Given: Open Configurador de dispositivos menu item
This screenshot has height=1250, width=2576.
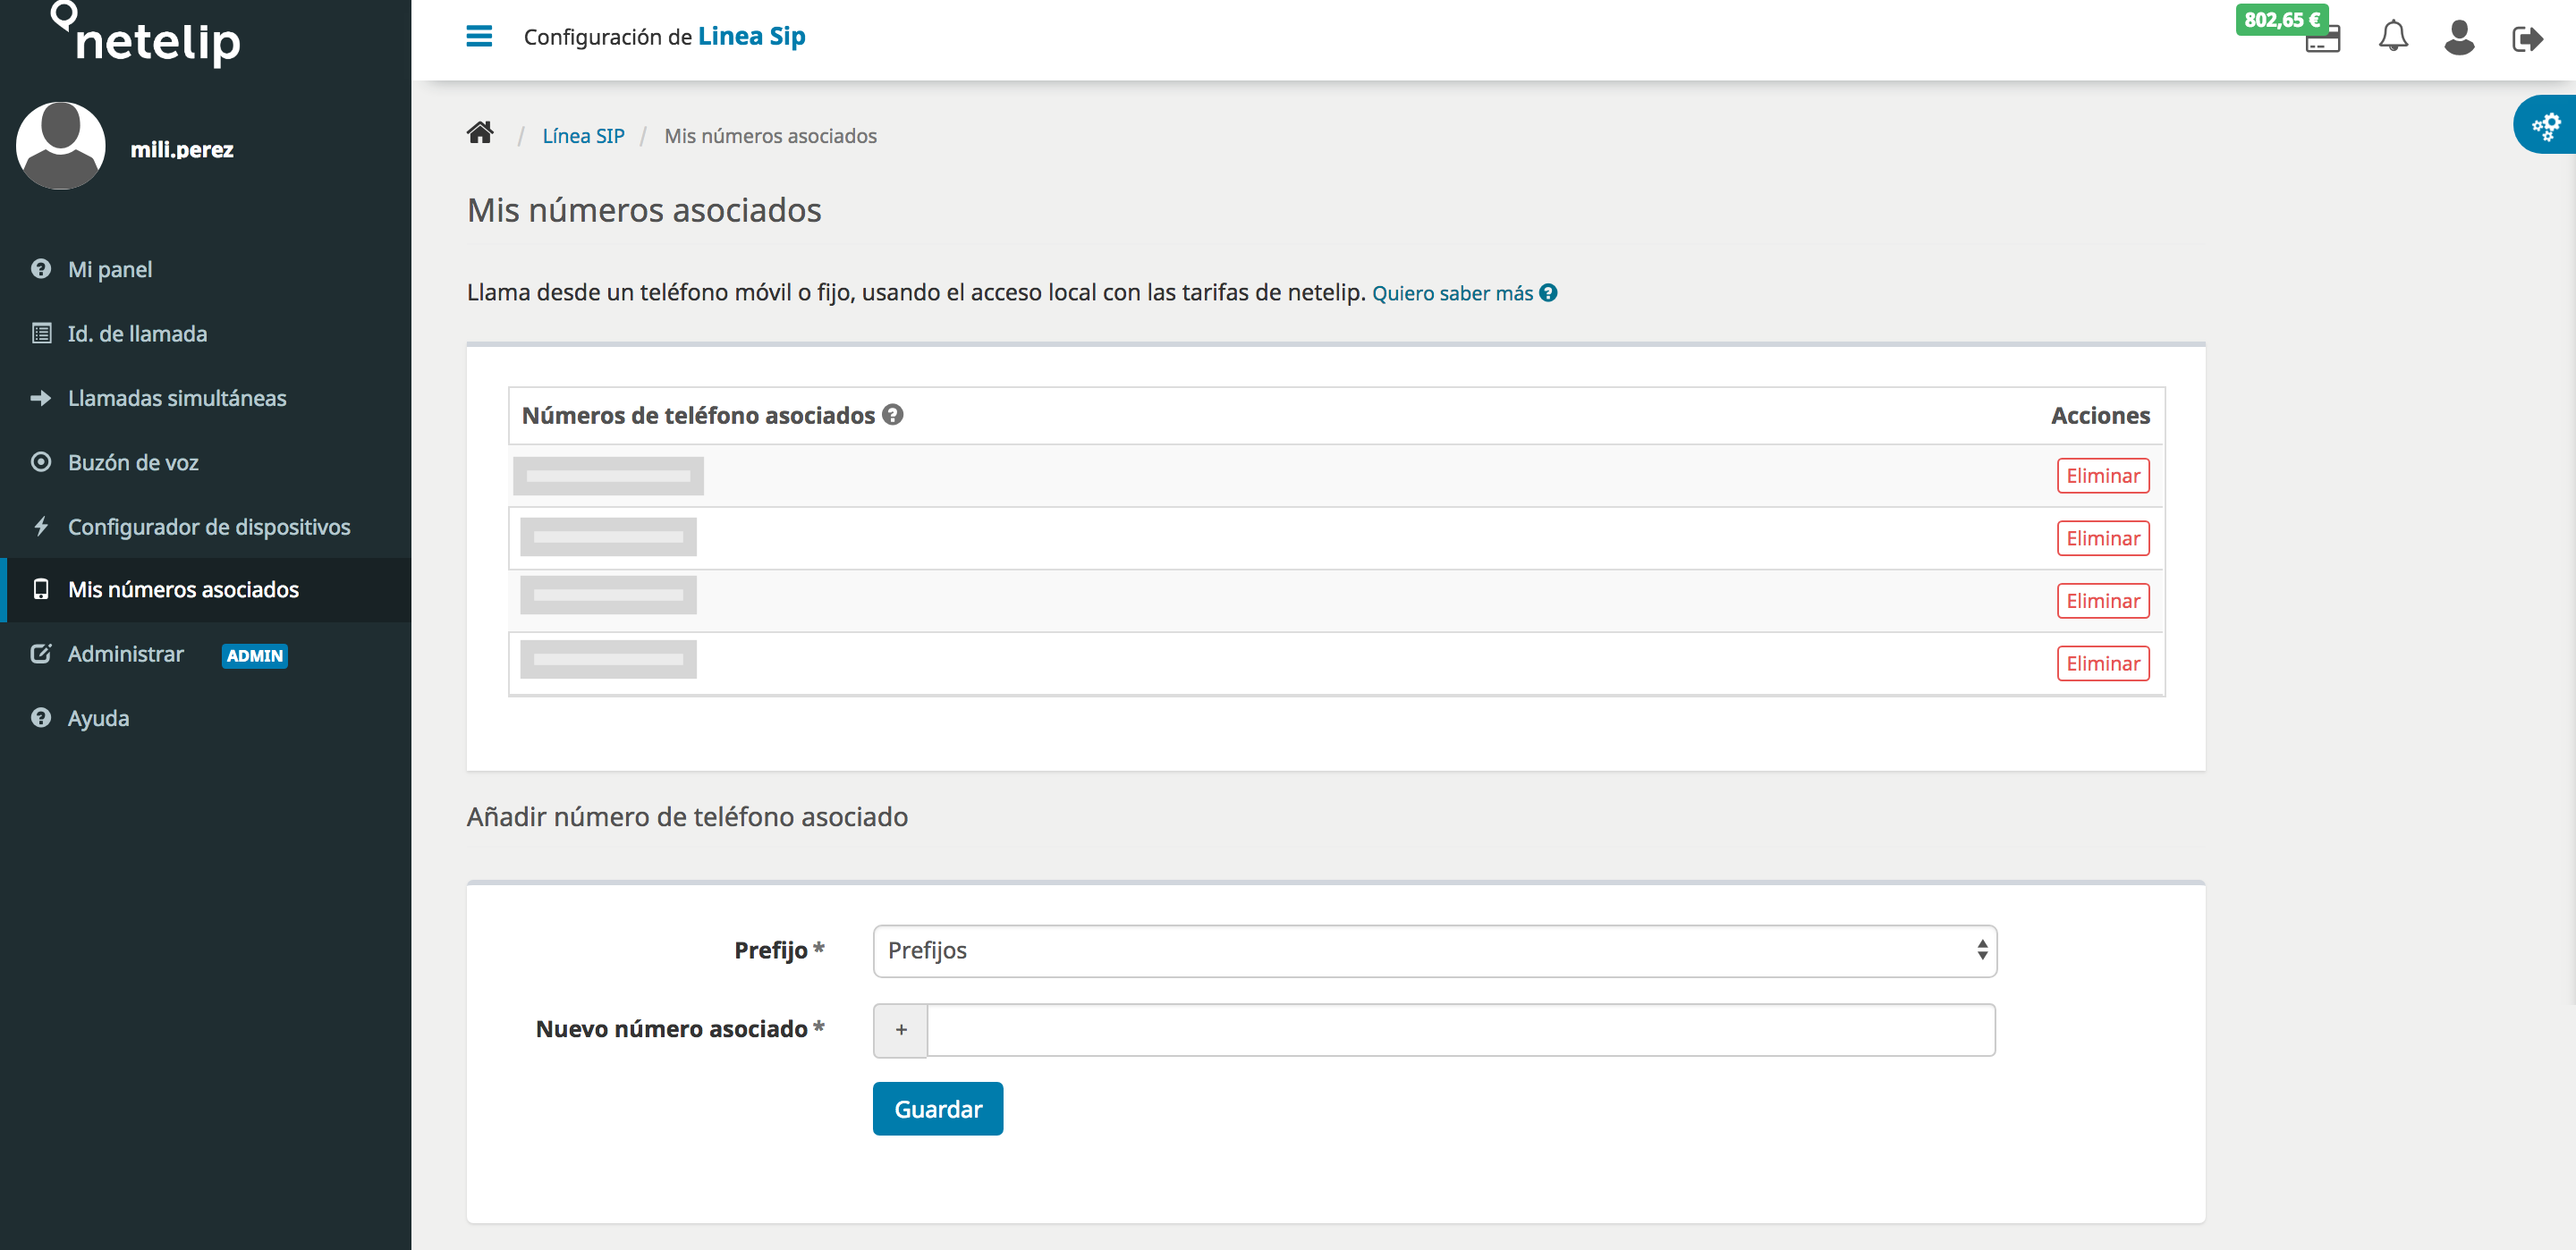Looking at the screenshot, I should [x=208, y=526].
